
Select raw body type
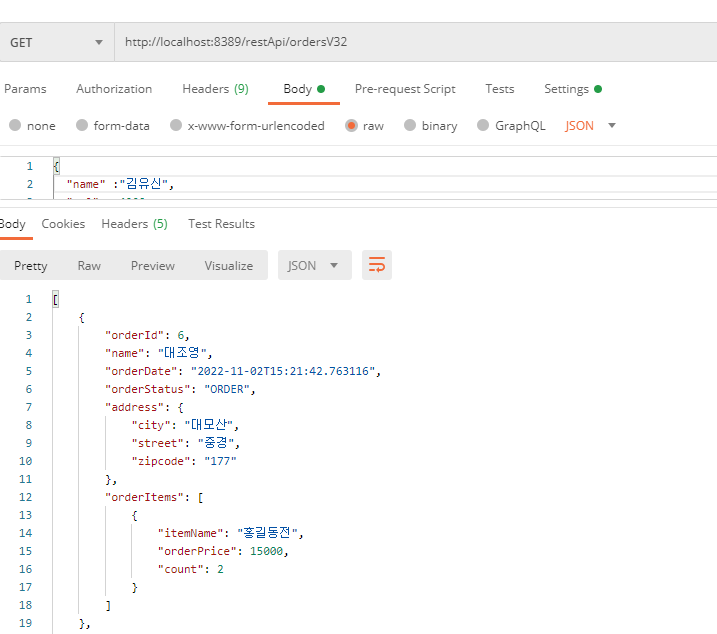pos(364,125)
